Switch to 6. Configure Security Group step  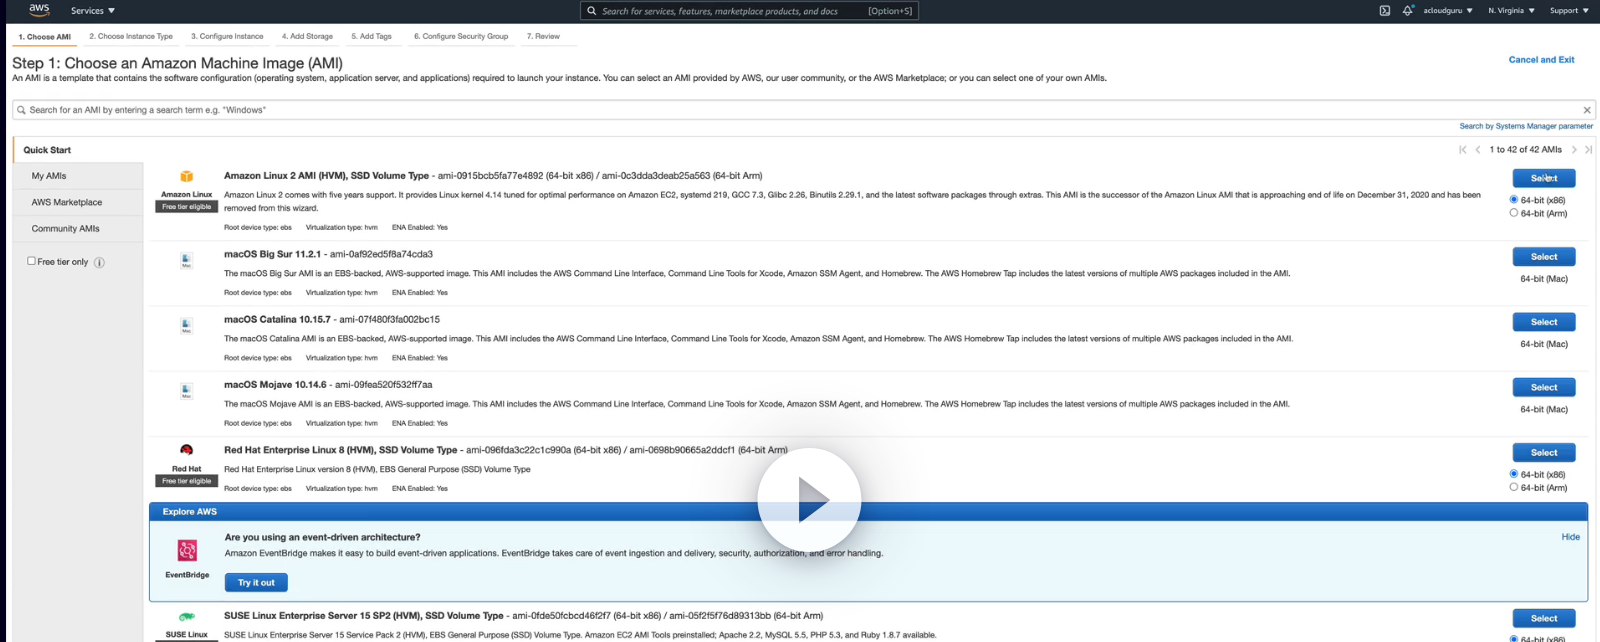pos(461,36)
